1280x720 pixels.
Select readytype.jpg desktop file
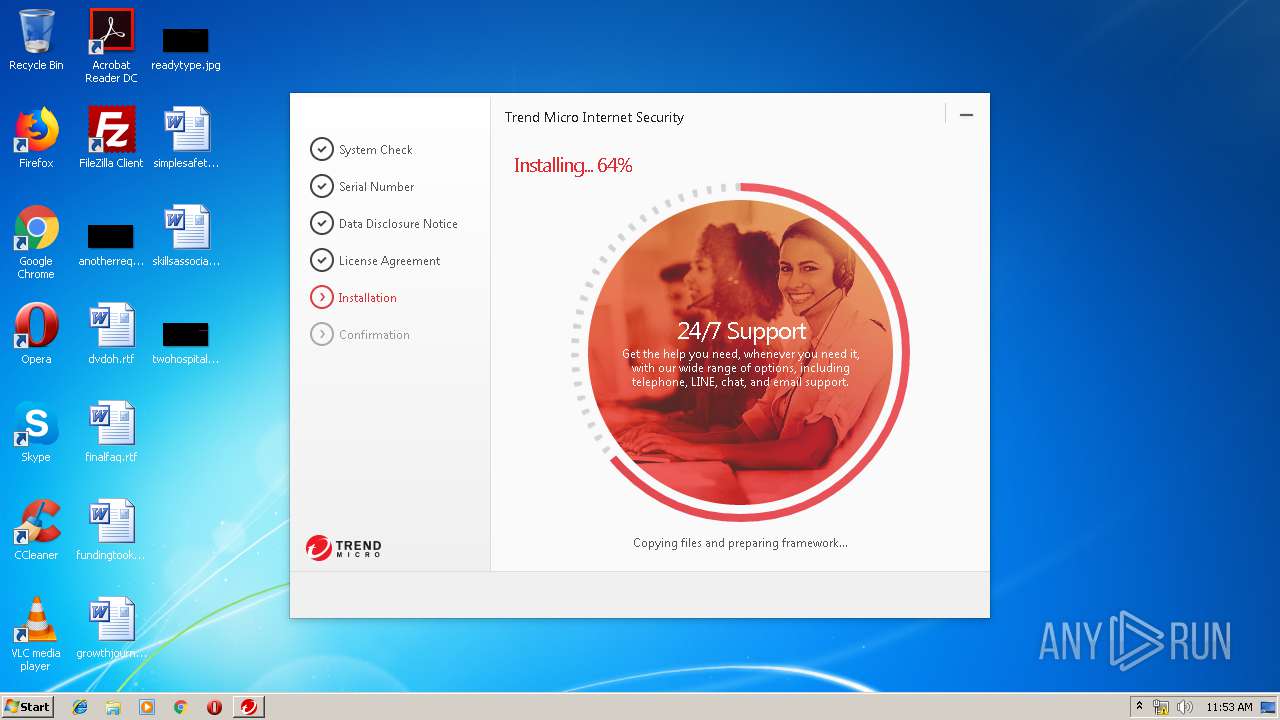coord(186,48)
